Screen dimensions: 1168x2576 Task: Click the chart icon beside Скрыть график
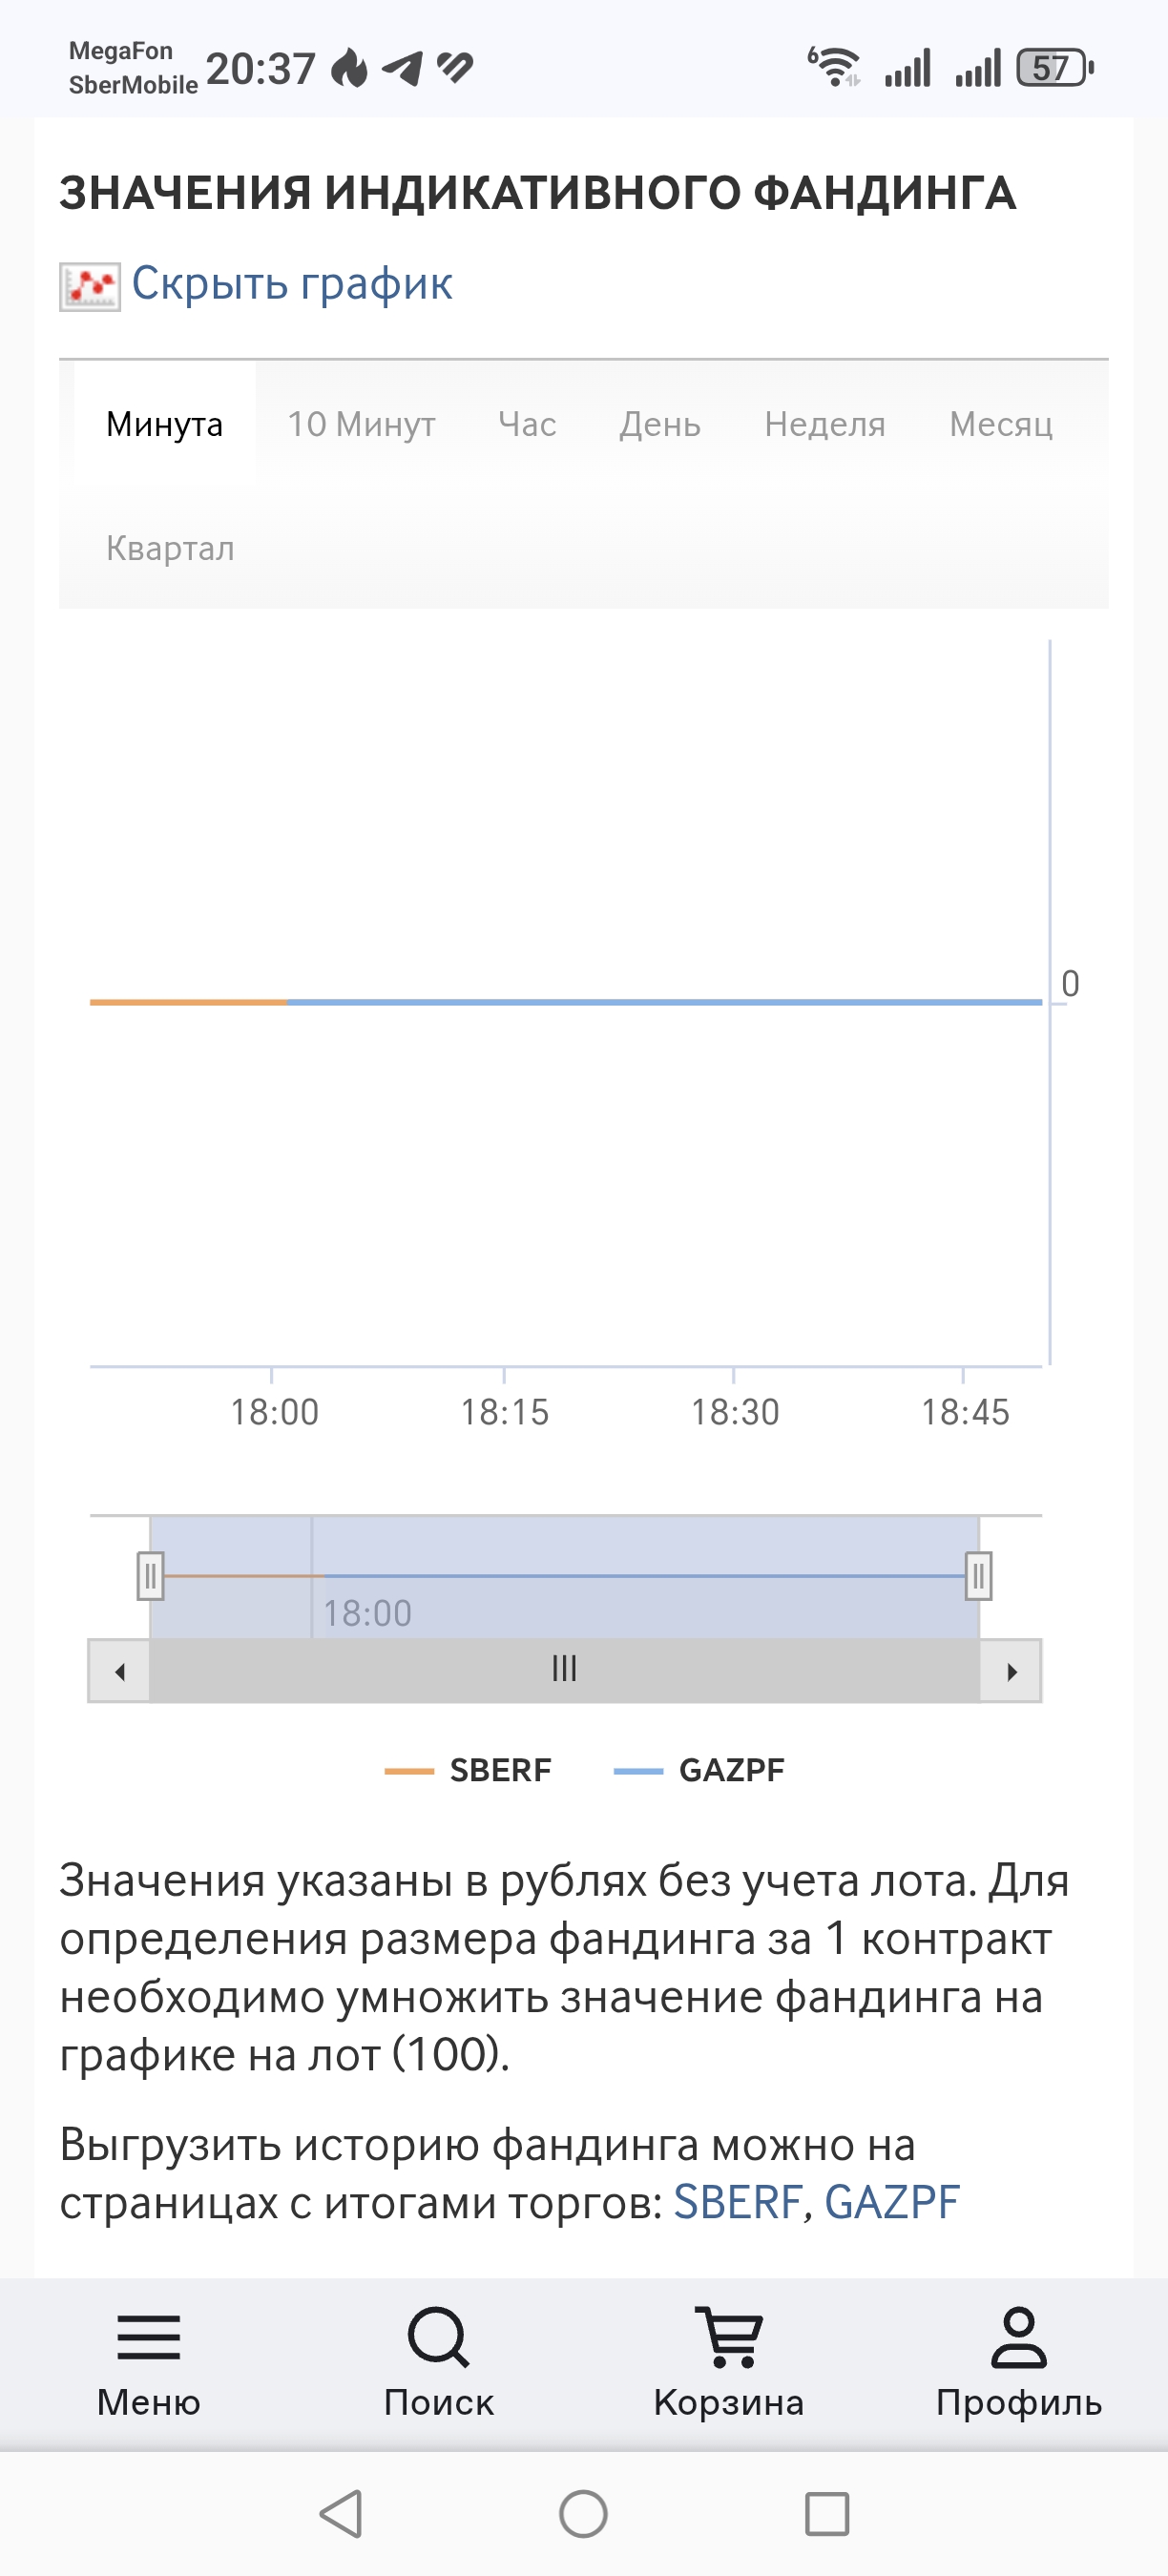(x=90, y=287)
